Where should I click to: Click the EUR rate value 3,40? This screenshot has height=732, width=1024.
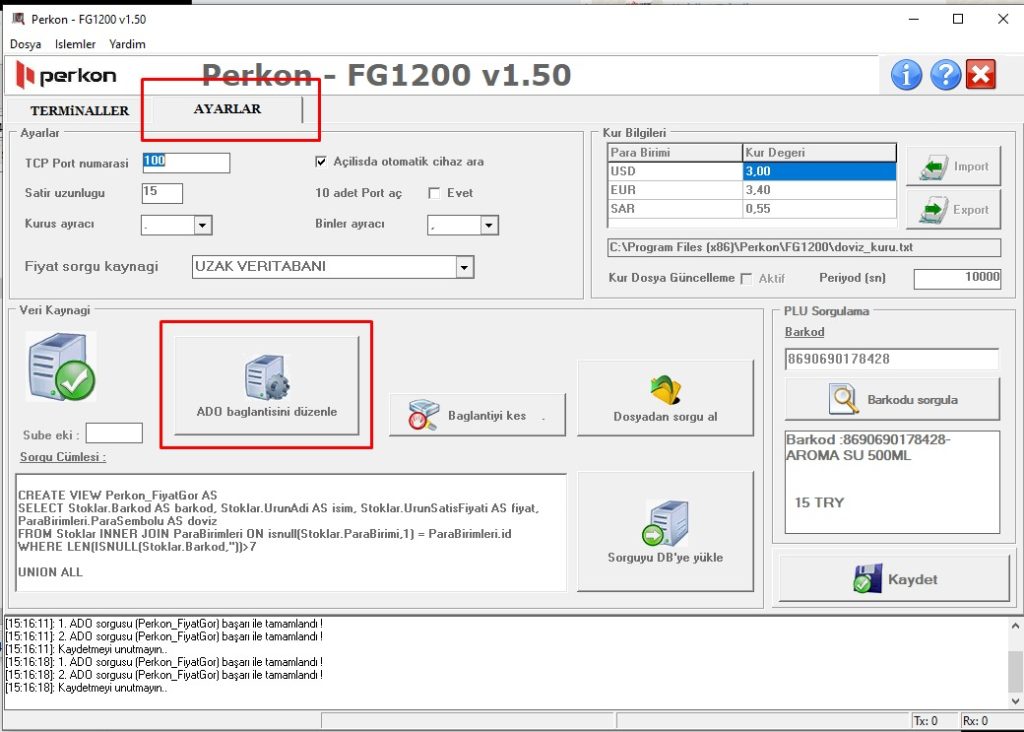[x=820, y=190]
